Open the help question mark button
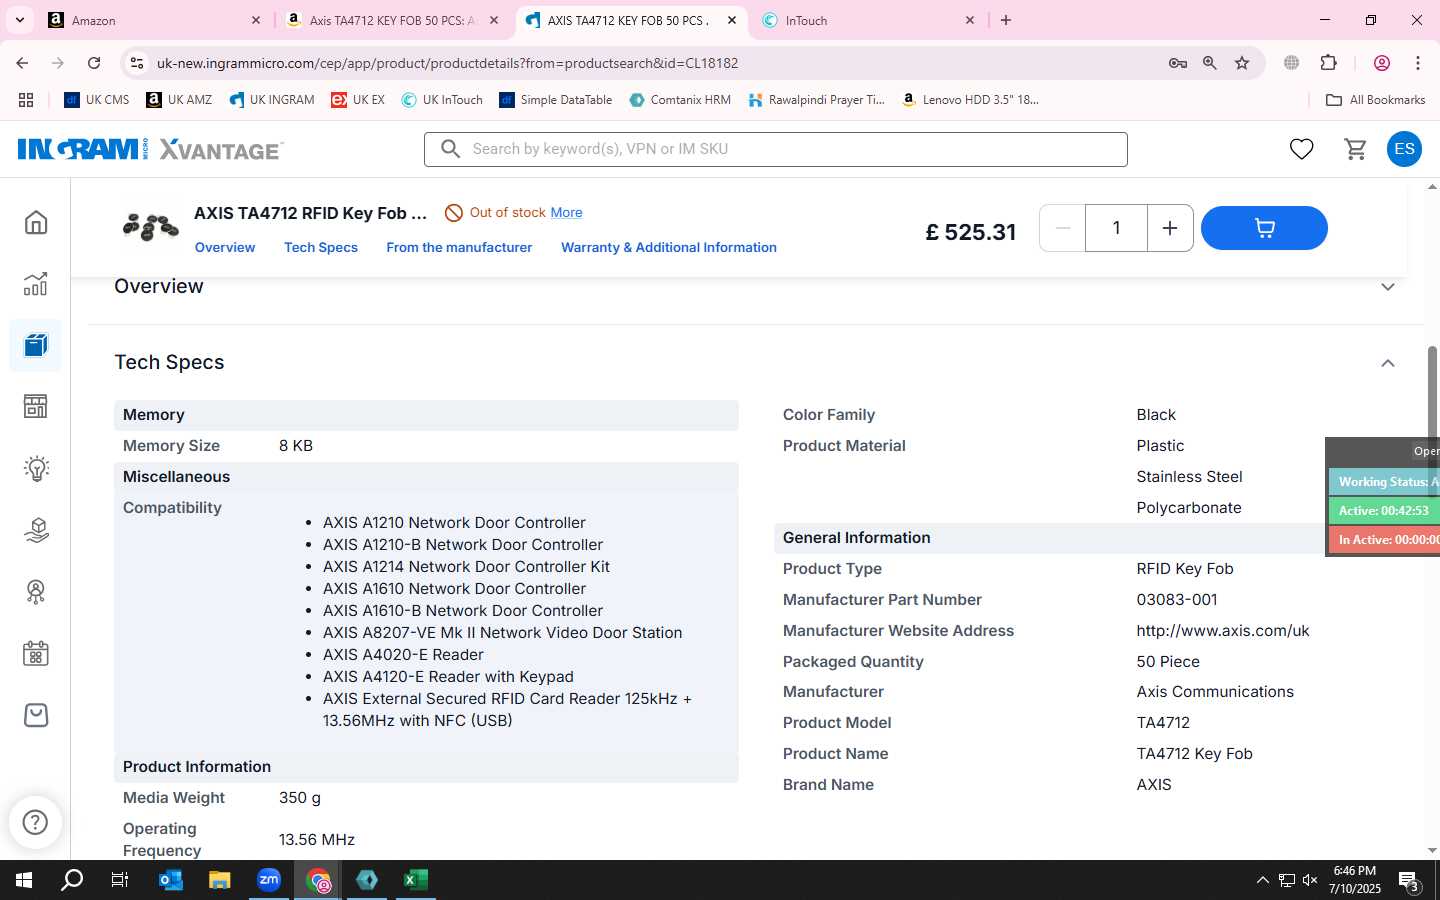The width and height of the screenshot is (1440, 900). (x=35, y=822)
